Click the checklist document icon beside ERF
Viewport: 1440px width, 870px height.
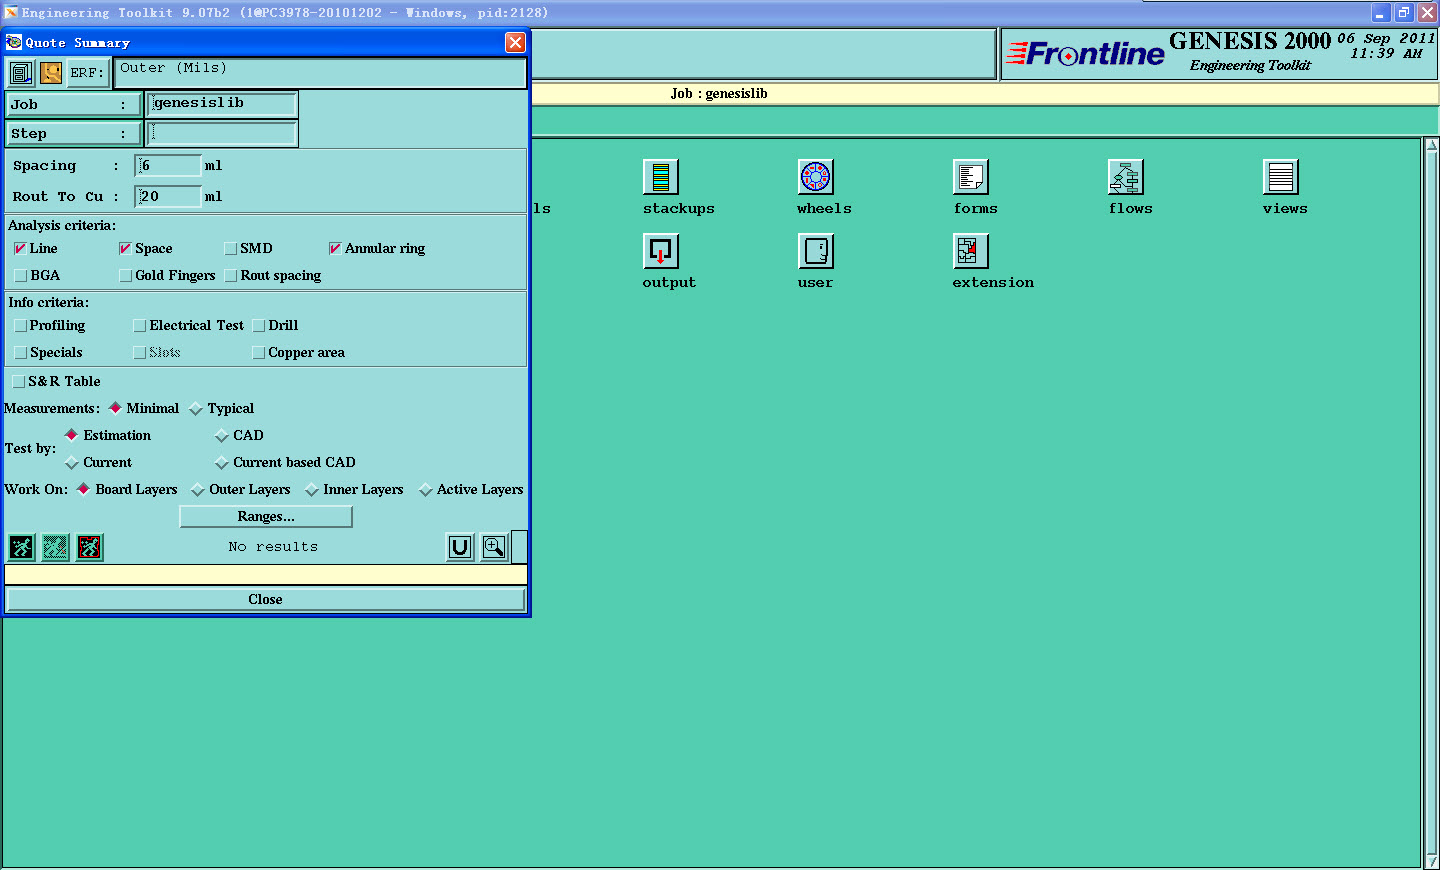[x=21, y=73]
